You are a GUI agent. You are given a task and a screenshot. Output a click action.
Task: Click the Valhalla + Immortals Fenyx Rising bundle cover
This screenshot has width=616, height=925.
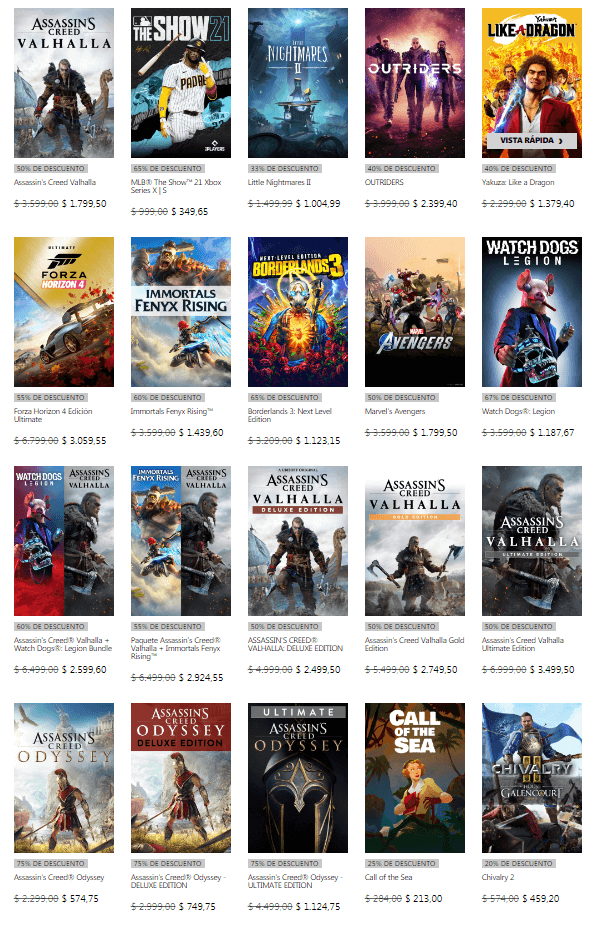(x=181, y=541)
